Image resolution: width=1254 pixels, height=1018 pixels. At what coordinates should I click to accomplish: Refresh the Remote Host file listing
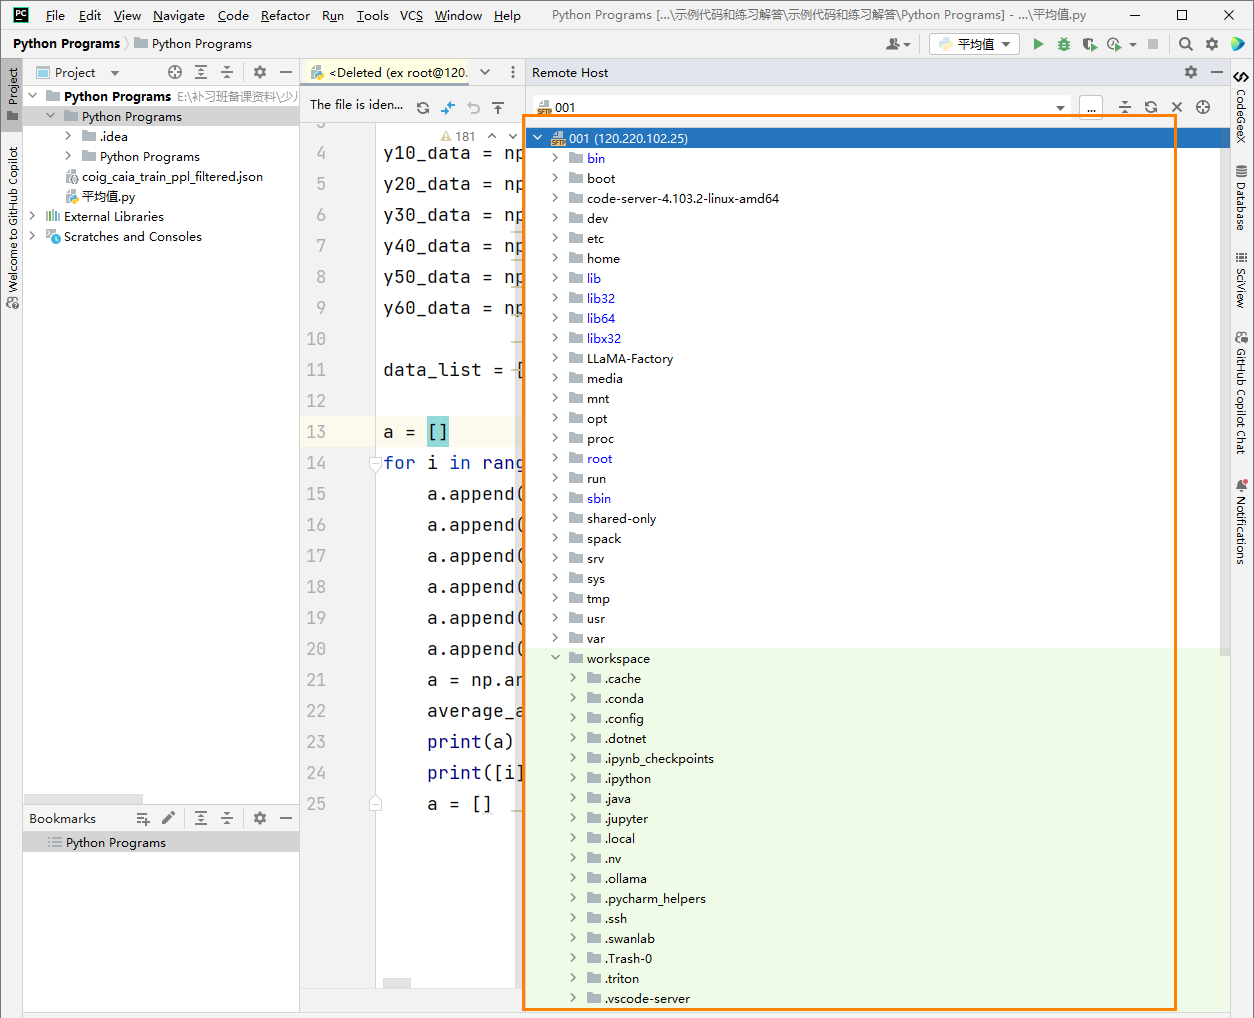1151,107
